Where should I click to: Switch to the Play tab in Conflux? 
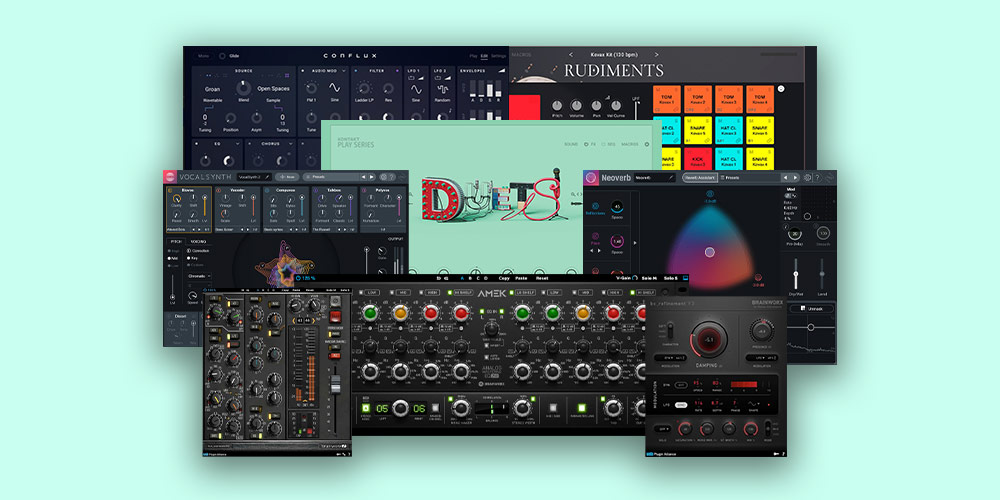(x=473, y=56)
